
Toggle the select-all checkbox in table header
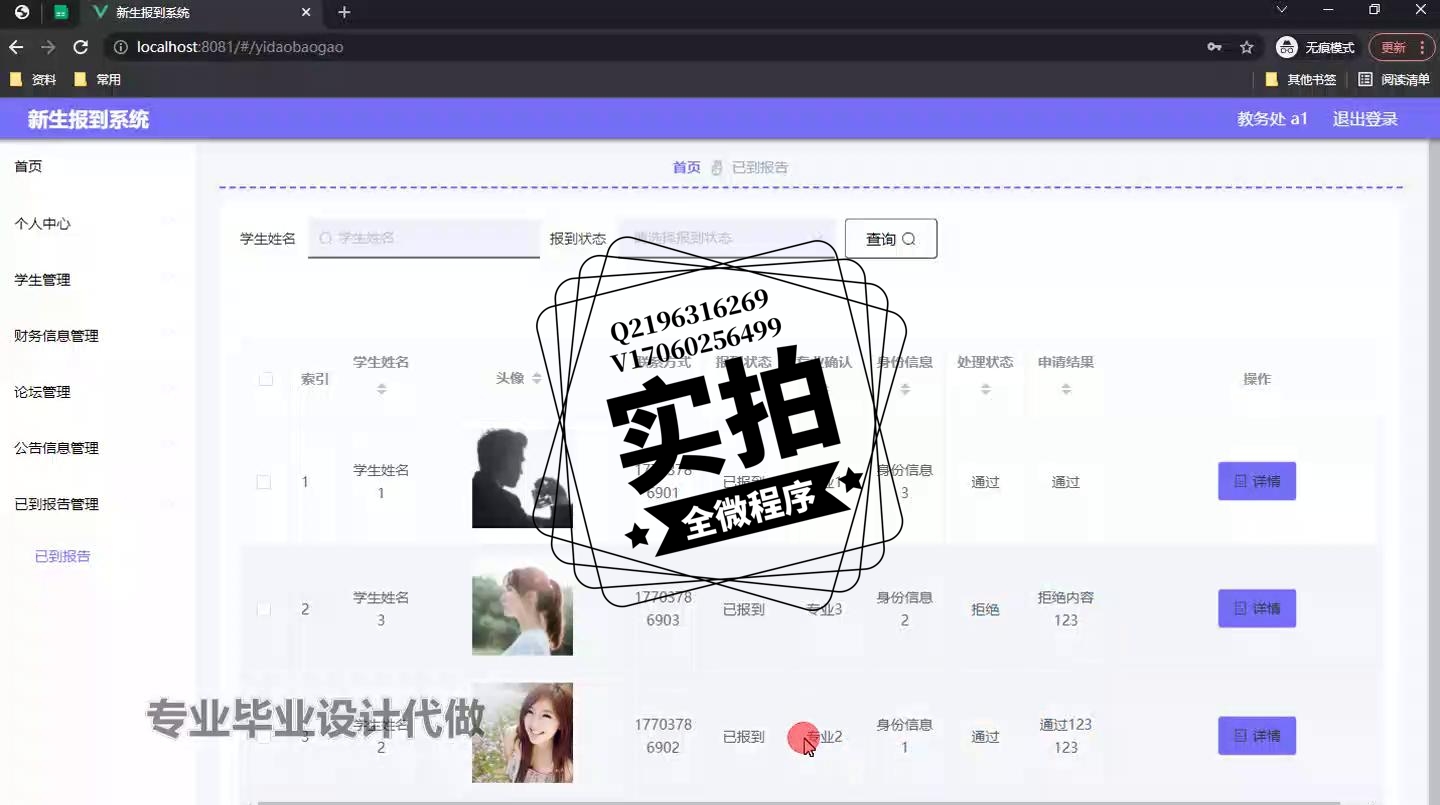tap(265, 379)
